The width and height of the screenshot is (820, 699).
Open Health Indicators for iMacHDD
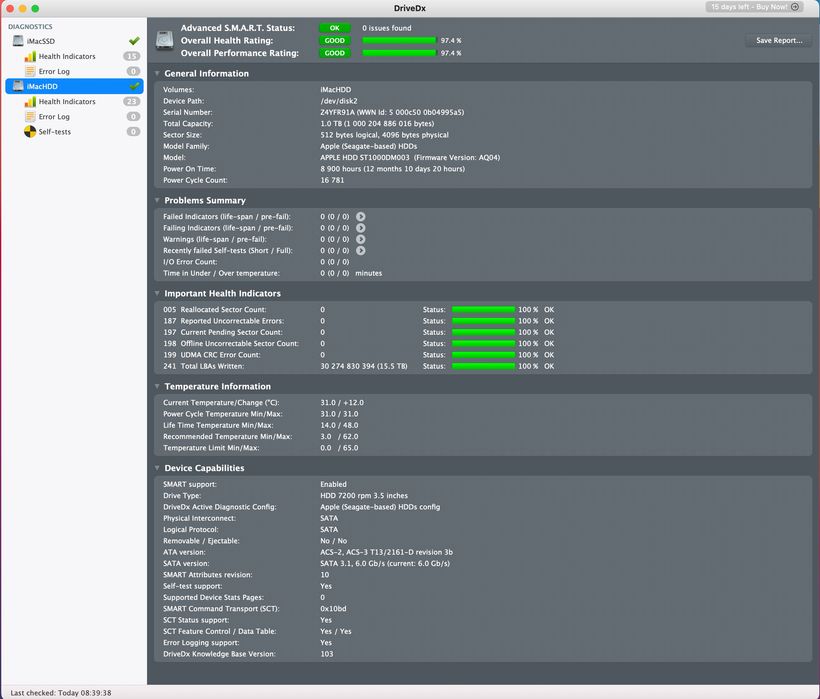(67, 102)
